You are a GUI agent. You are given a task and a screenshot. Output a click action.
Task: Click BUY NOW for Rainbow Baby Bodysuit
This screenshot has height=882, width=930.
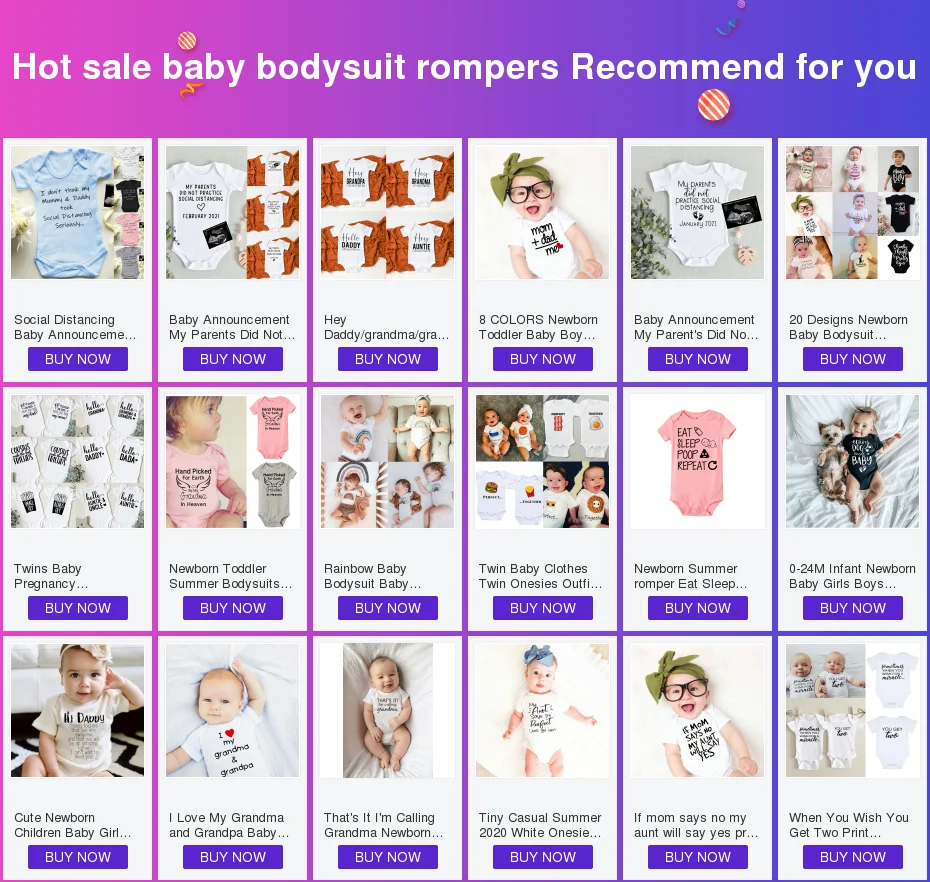pos(388,608)
